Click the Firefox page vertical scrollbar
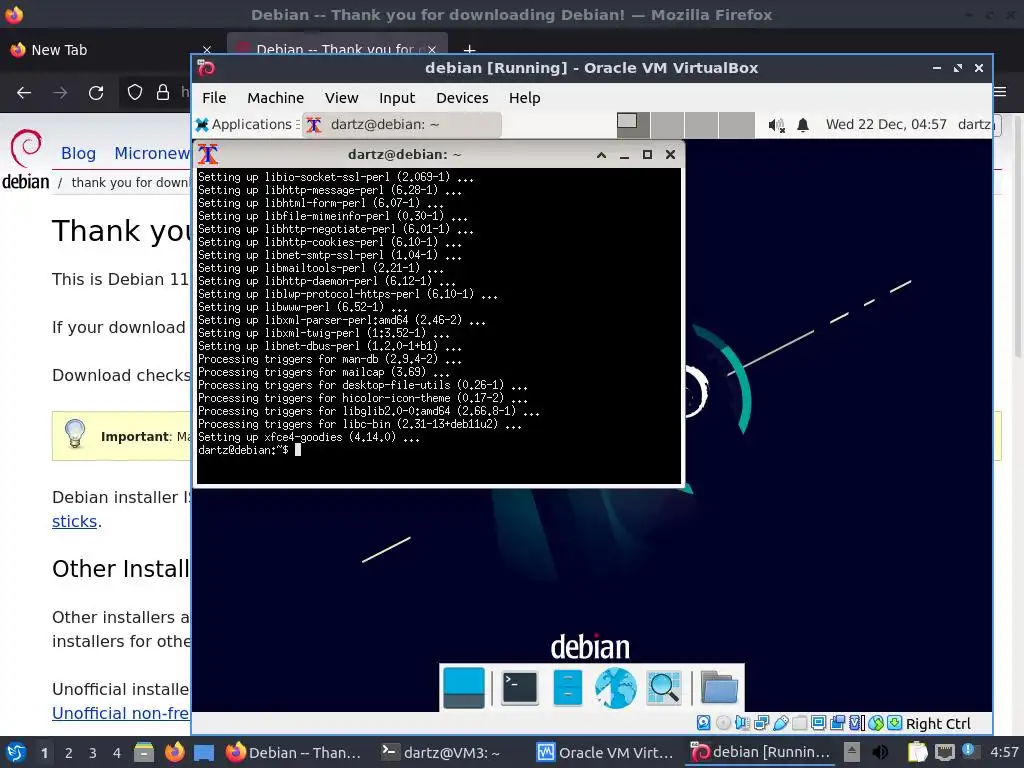Image resolution: width=1024 pixels, height=768 pixels. tap(1017, 235)
